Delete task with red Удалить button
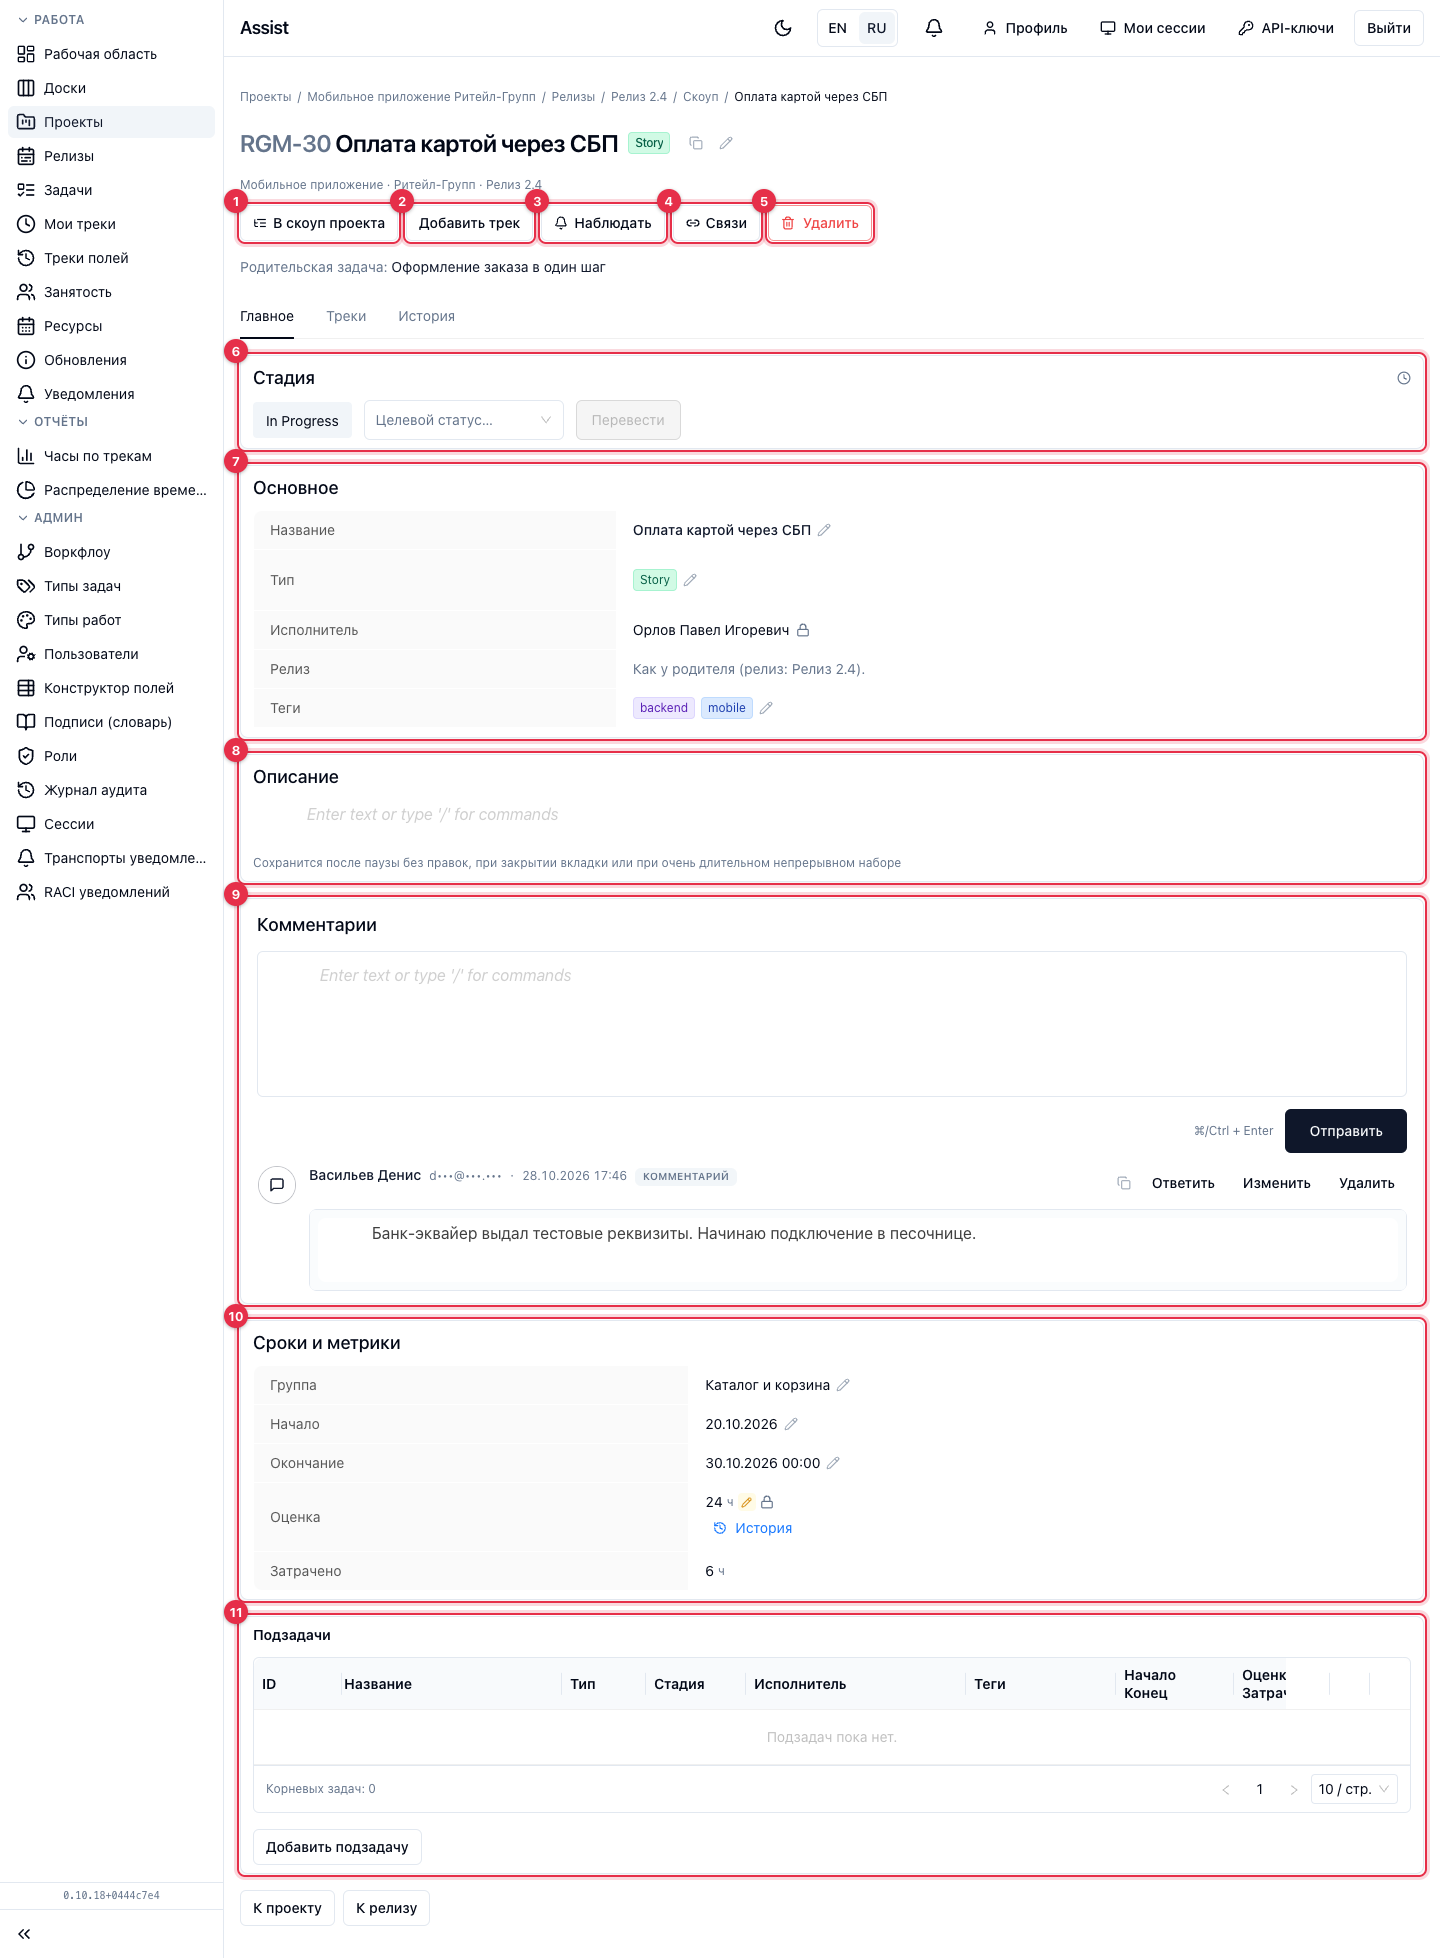This screenshot has height=1958, width=1440. tap(820, 223)
